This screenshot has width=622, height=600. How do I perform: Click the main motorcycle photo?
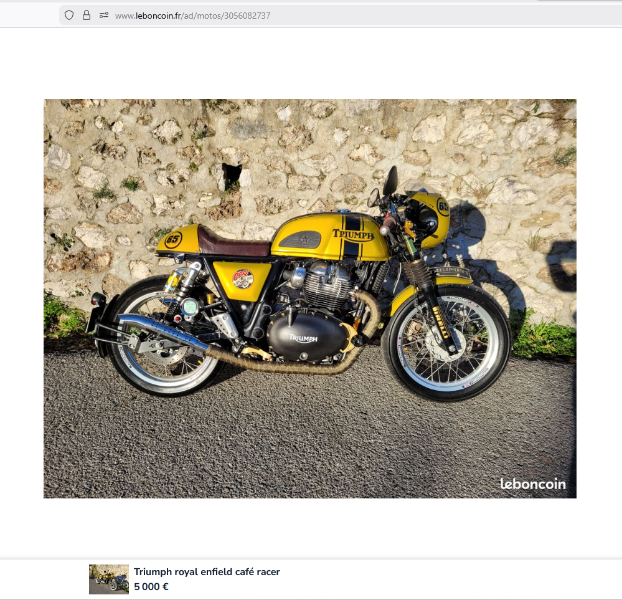click(x=310, y=298)
